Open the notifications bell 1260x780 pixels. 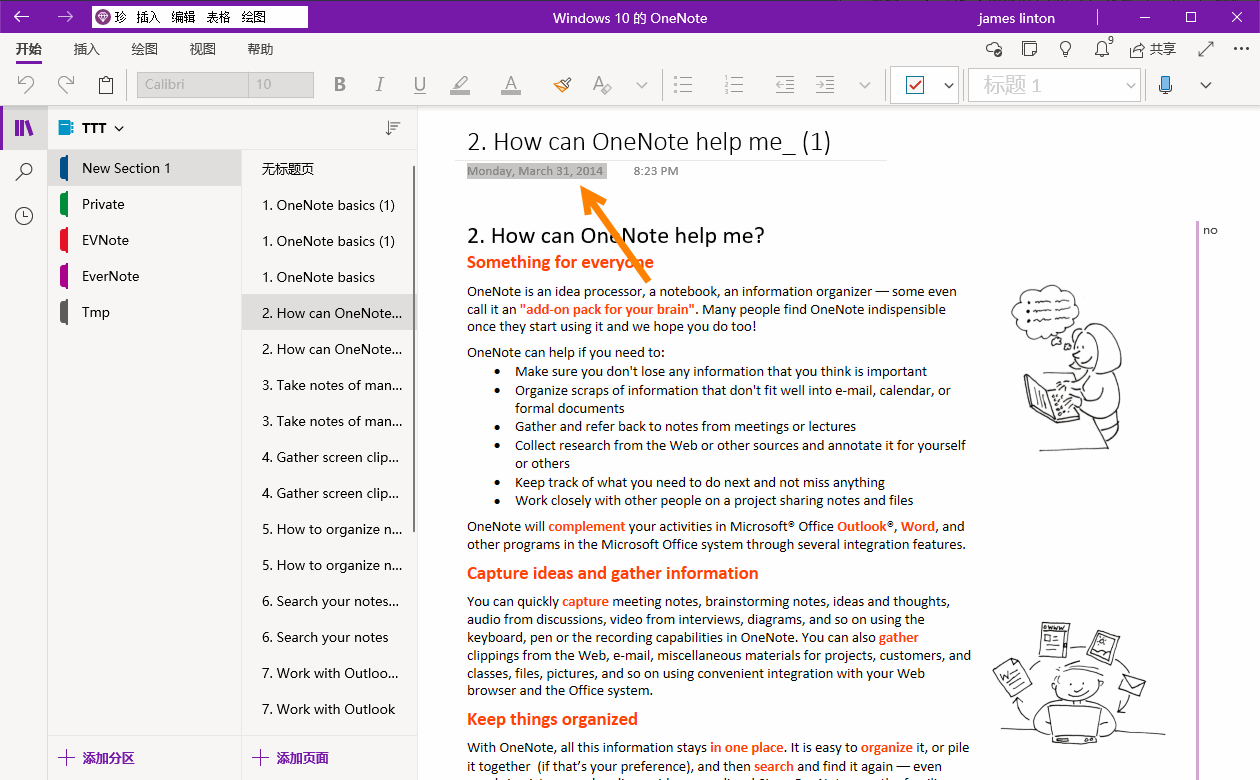pos(1101,47)
